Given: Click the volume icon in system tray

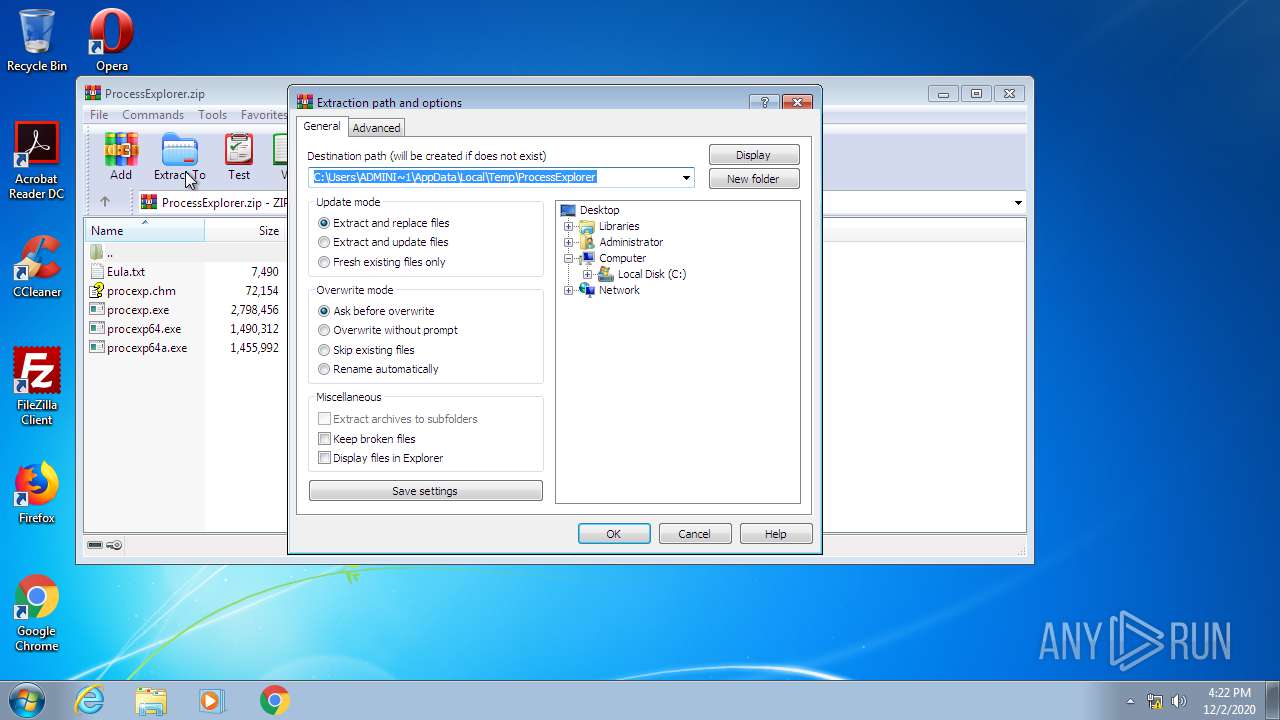Looking at the screenshot, I should pos(1179,701).
